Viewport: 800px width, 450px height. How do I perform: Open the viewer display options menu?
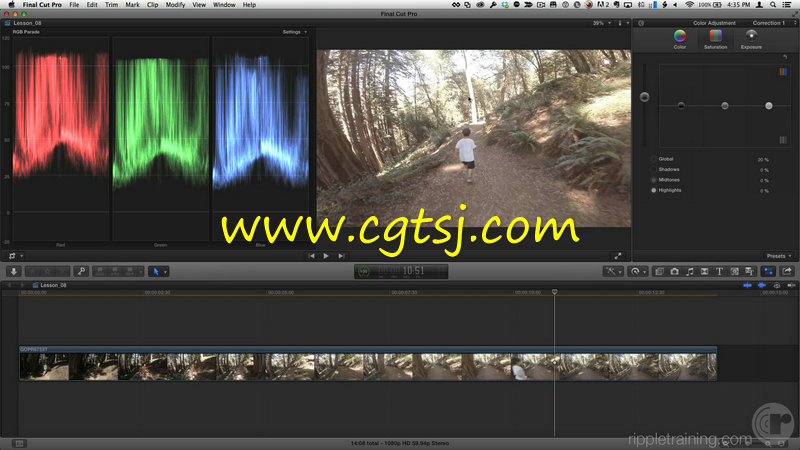pyautogui.click(x=623, y=23)
